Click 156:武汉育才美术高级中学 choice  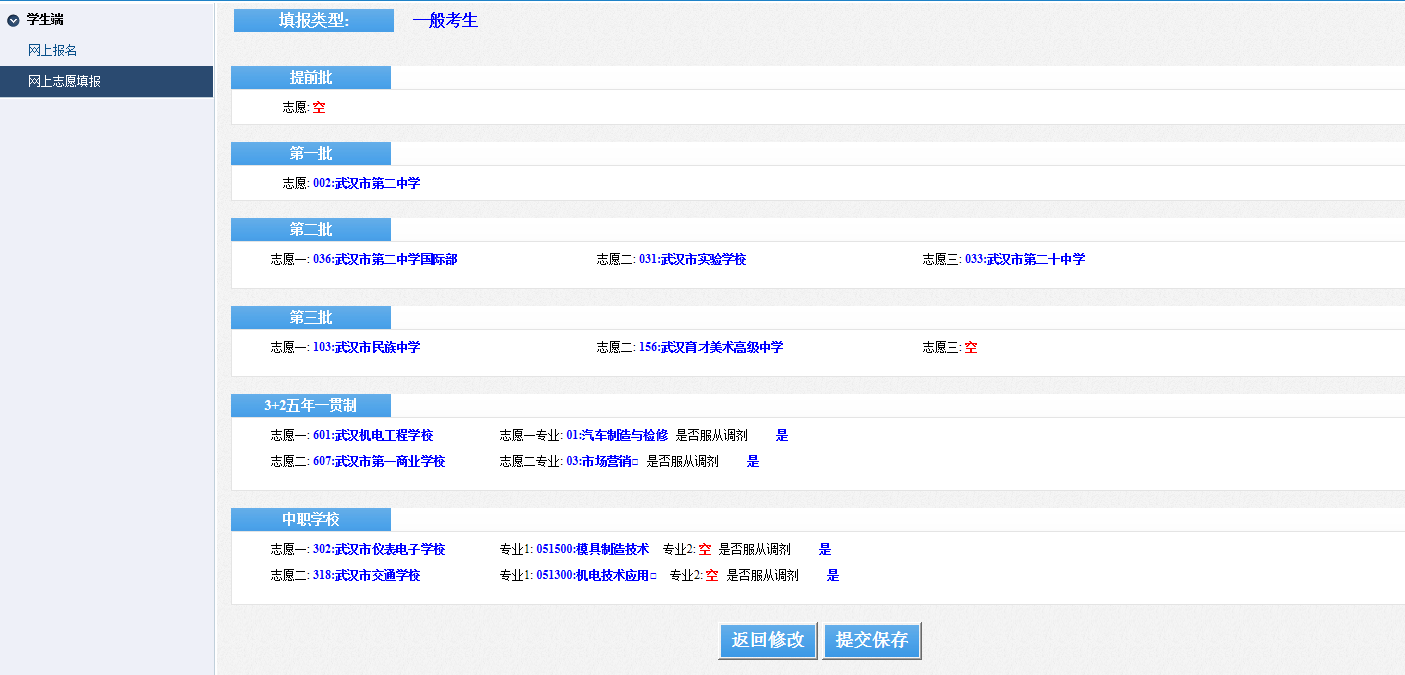710,348
